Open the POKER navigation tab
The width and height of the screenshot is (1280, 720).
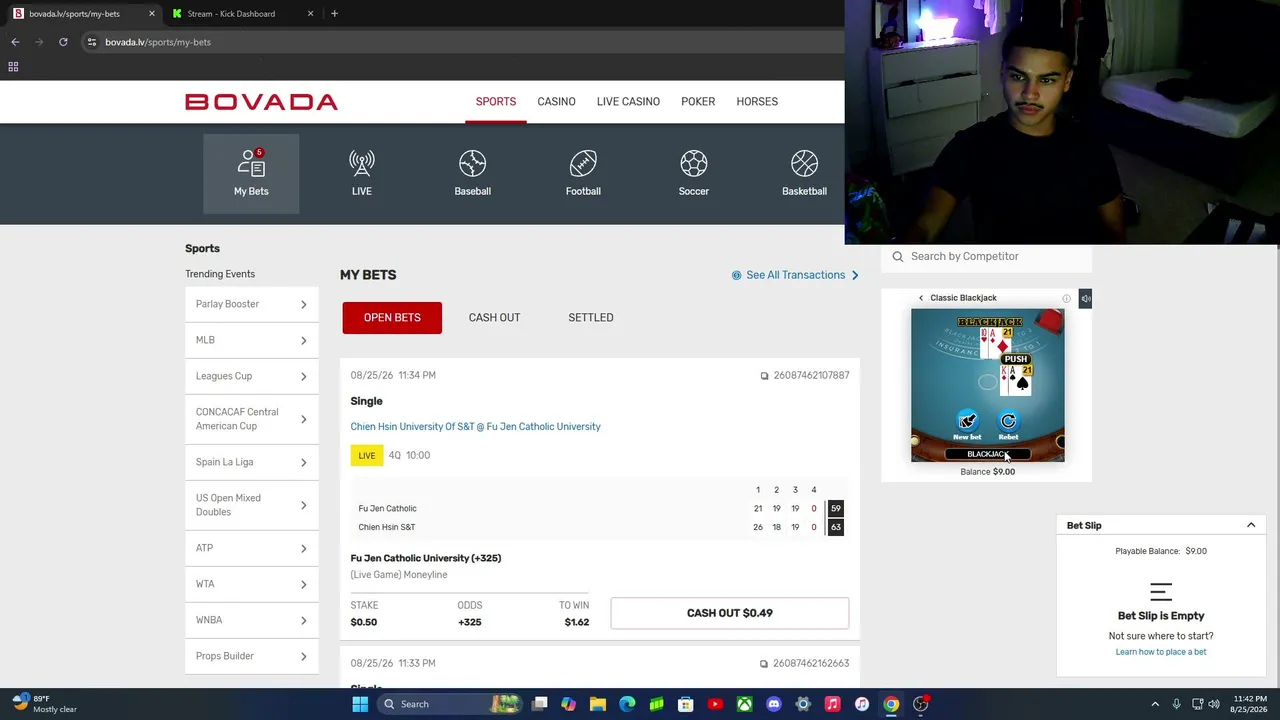click(698, 102)
